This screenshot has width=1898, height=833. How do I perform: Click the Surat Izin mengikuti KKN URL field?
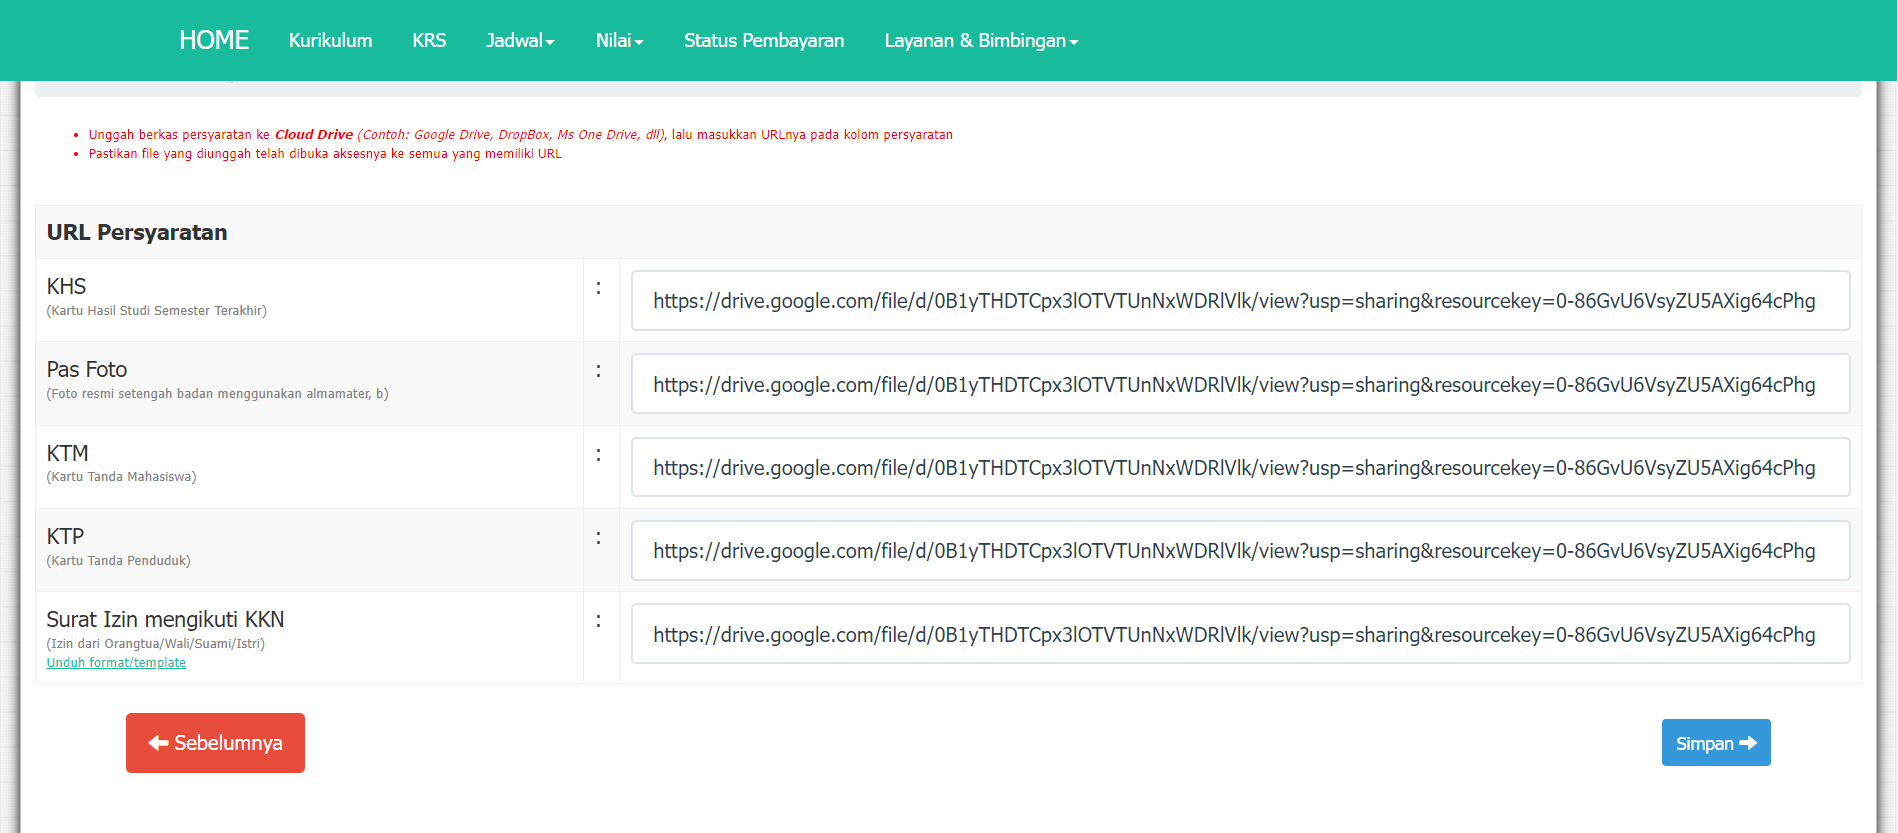pos(1240,634)
